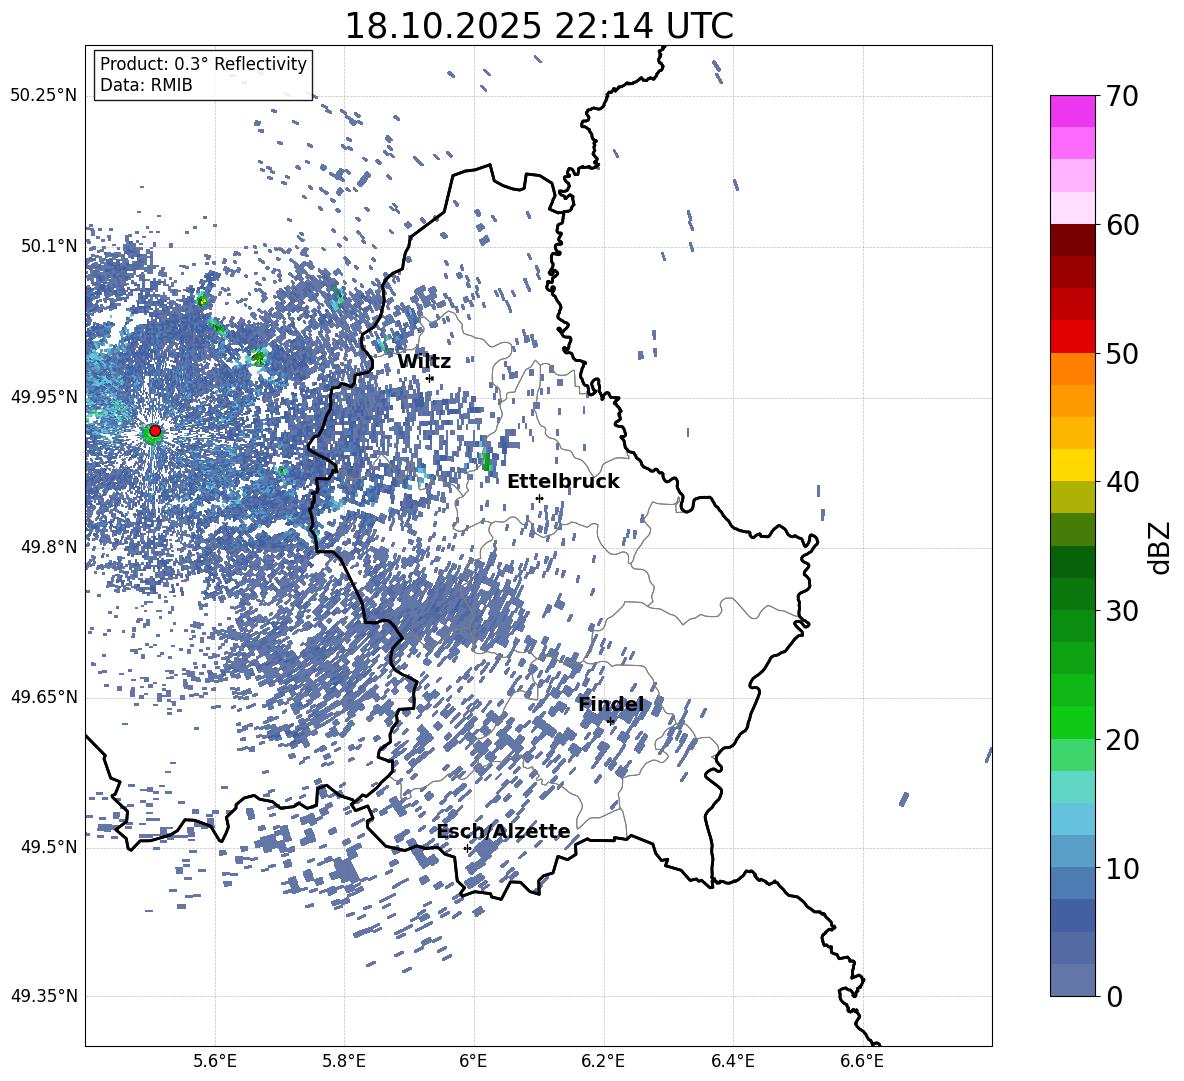The width and height of the screenshot is (1184, 1081).
Task: Click the yellow swatch just above 40
Action: (x=1072, y=465)
